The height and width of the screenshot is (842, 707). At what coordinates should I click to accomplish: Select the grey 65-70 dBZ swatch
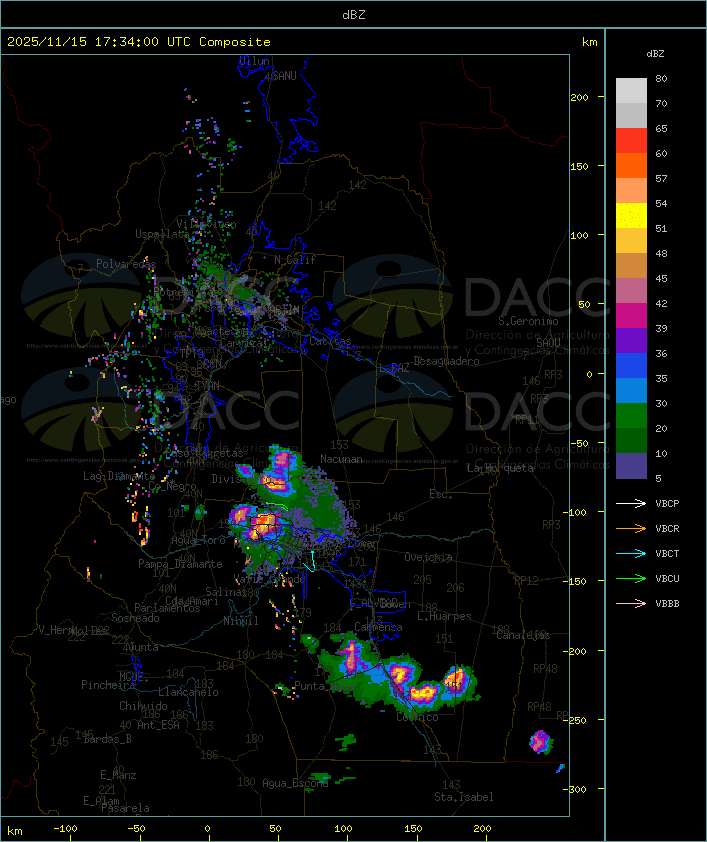631,115
